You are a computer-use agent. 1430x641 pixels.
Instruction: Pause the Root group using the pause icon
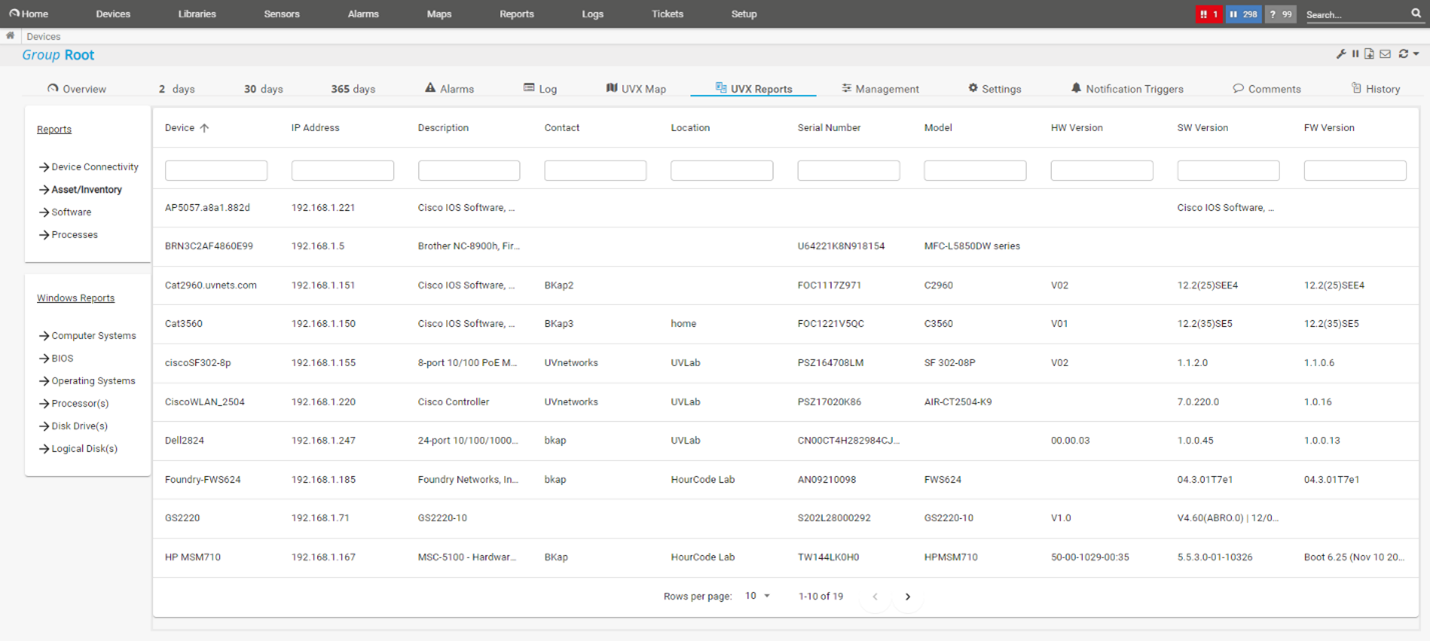[x=1355, y=53]
